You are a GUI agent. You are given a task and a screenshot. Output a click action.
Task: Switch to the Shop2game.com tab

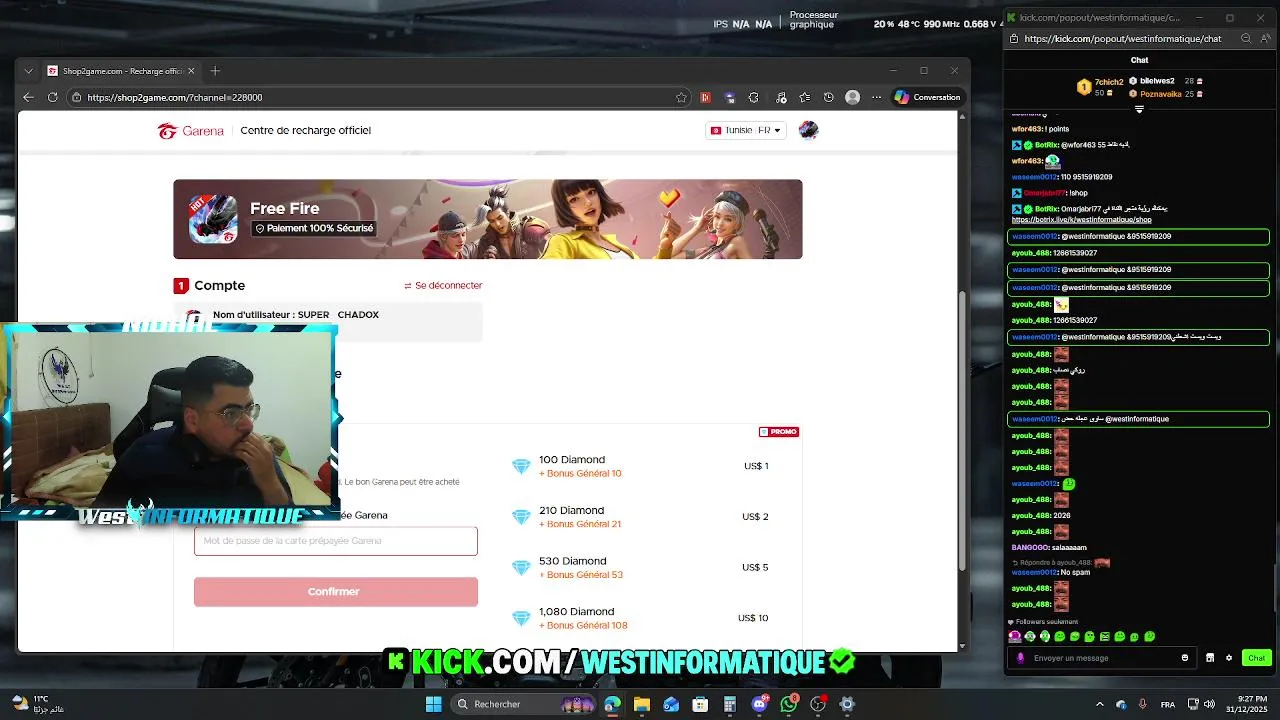(x=120, y=71)
